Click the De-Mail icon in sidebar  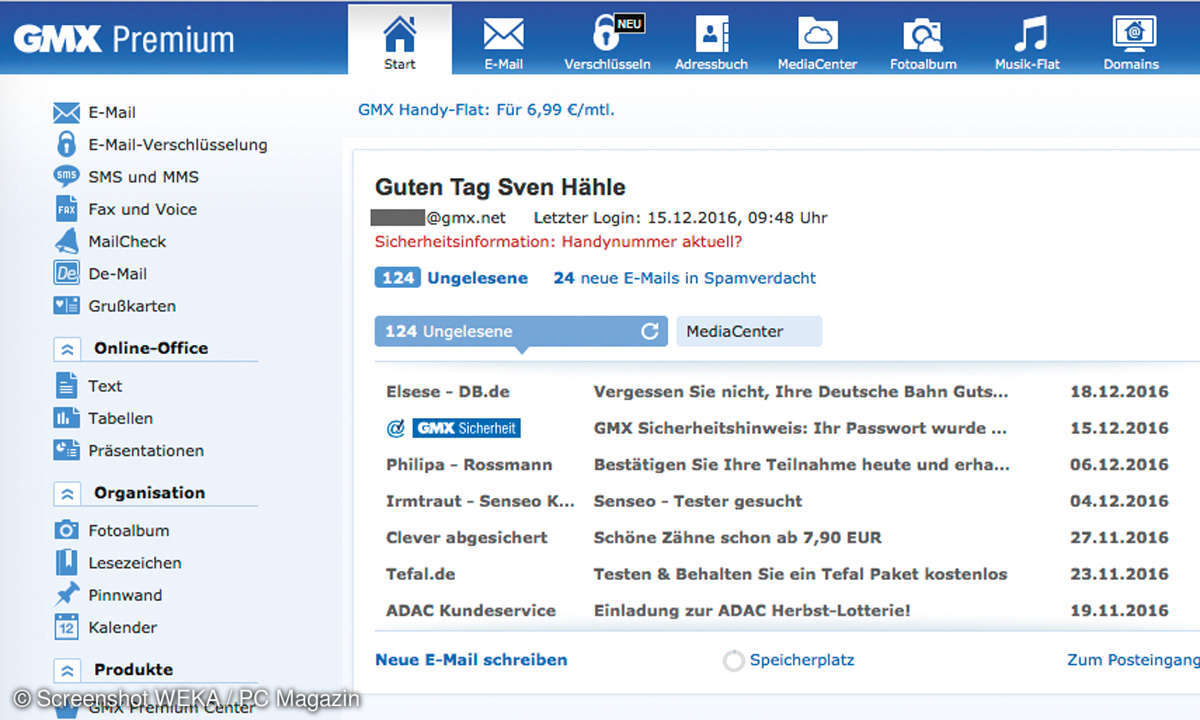pos(66,273)
